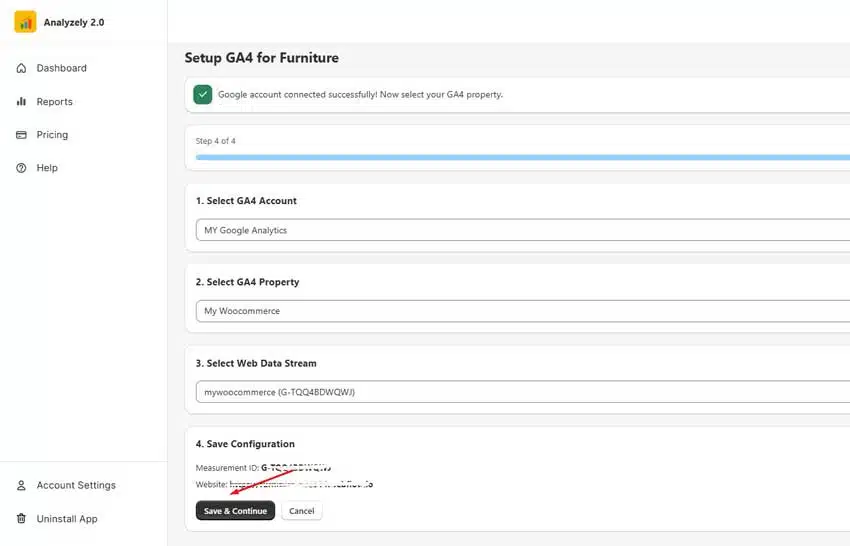
Task: Click the Cancel button
Action: (x=301, y=511)
